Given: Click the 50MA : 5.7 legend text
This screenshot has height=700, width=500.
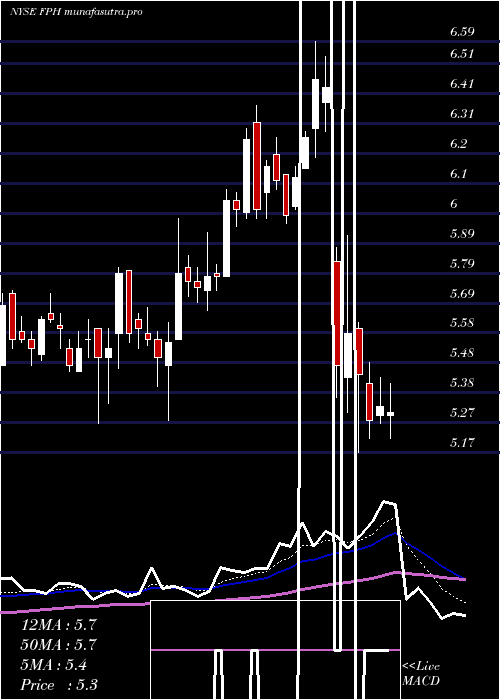Looking at the screenshot, I should click(59, 645).
